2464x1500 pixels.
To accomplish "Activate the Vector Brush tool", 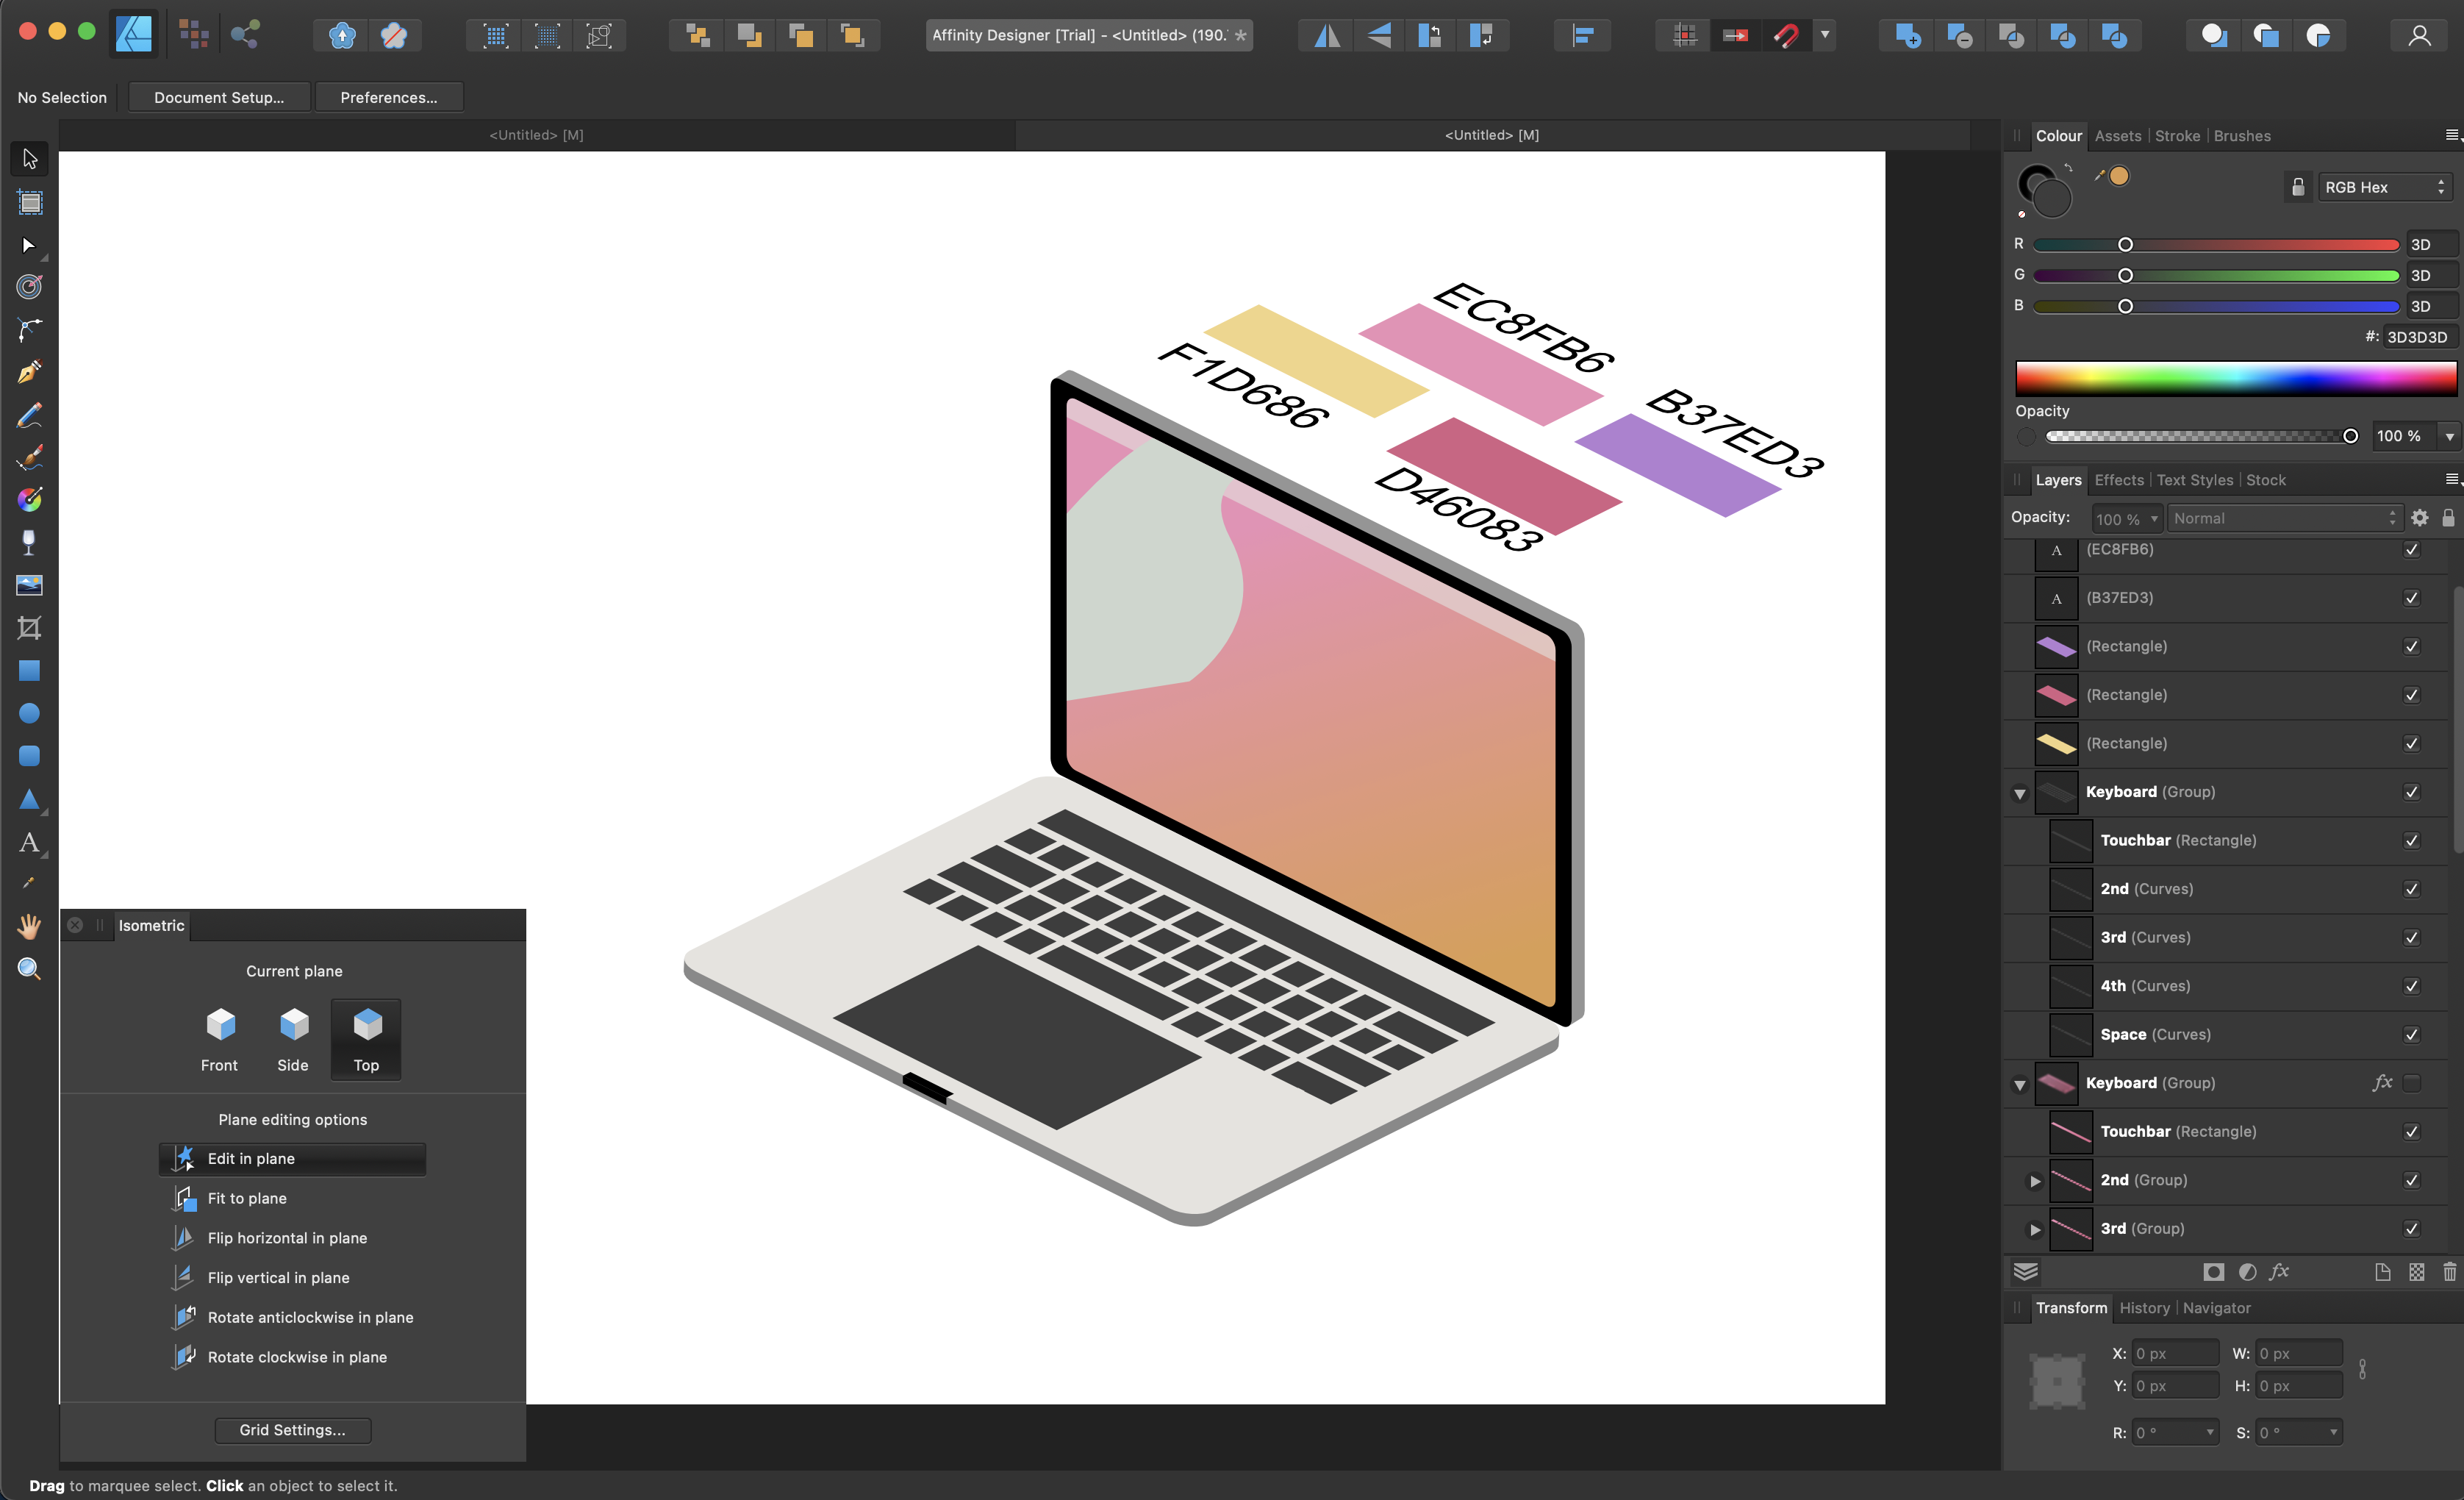I will click(x=29, y=457).
